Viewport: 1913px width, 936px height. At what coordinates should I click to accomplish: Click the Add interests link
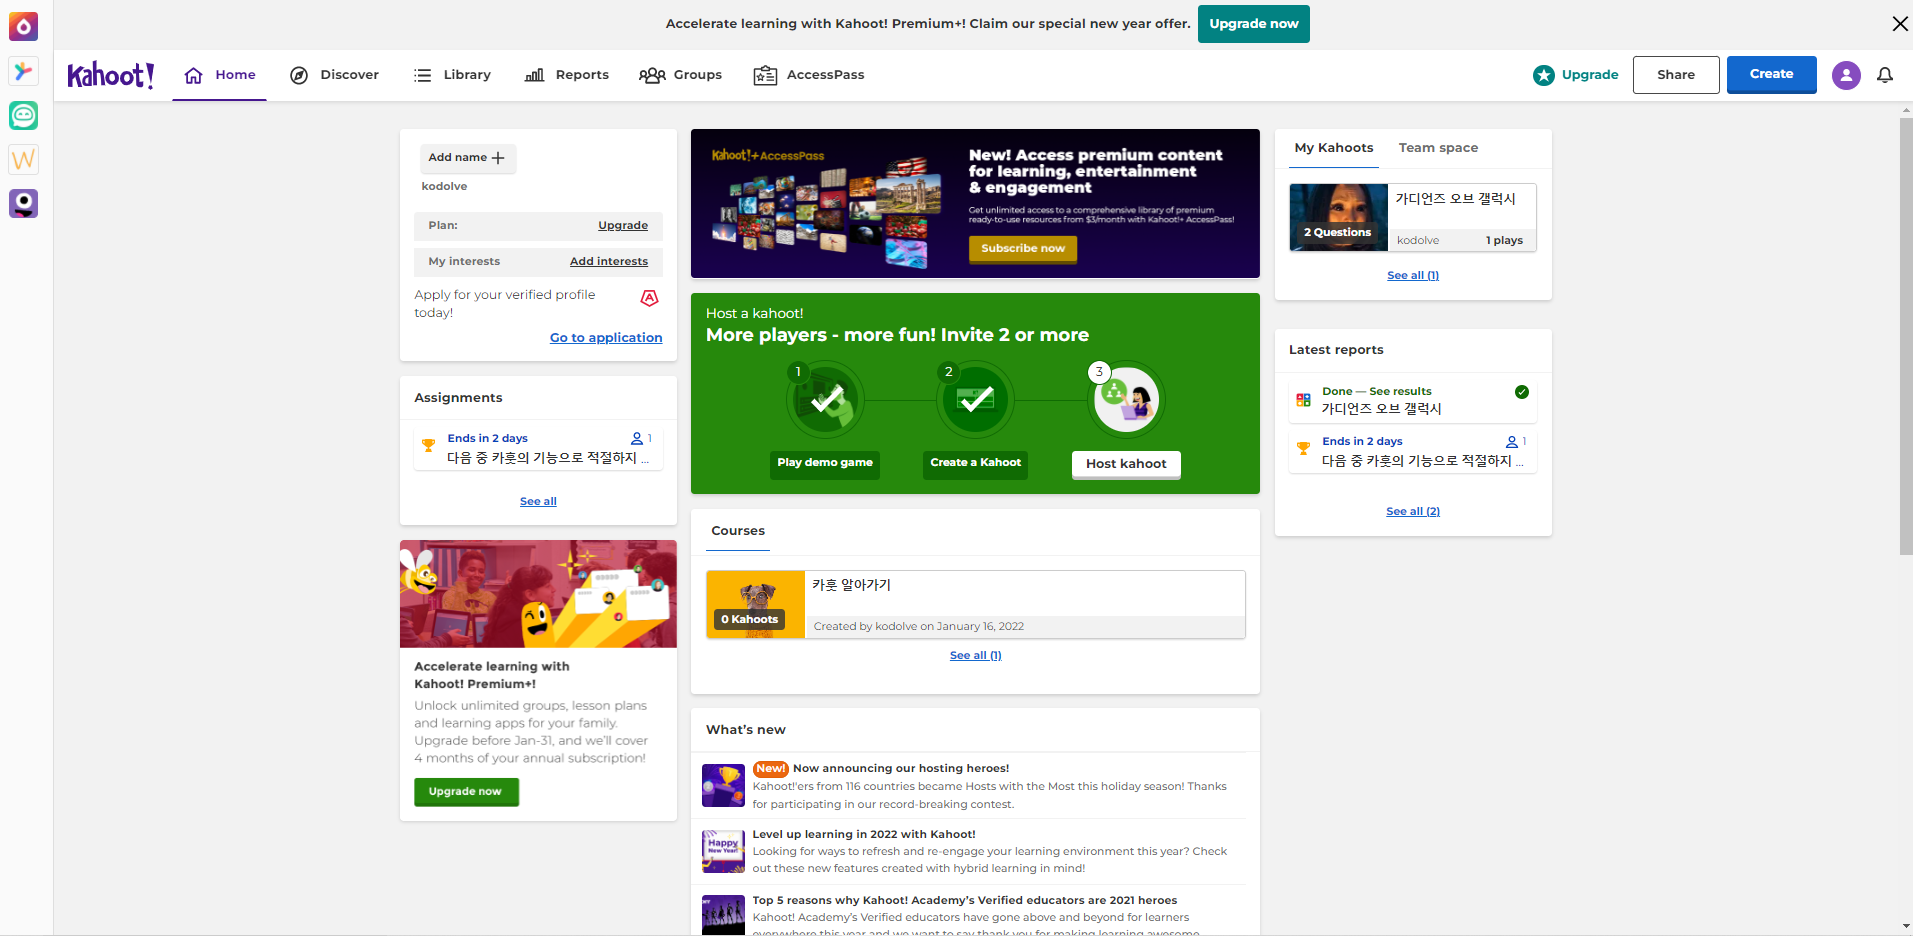(x=609, y=262)
